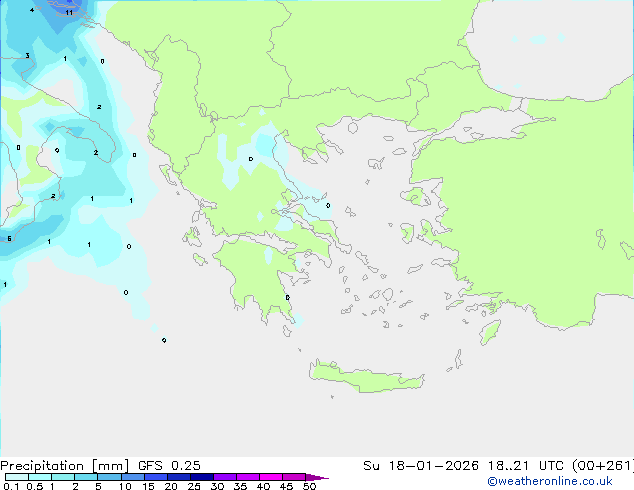Click the 0.5–1 mm legend color swatch
The width and height of the screenshot is (634, 490).
(40, 477)
